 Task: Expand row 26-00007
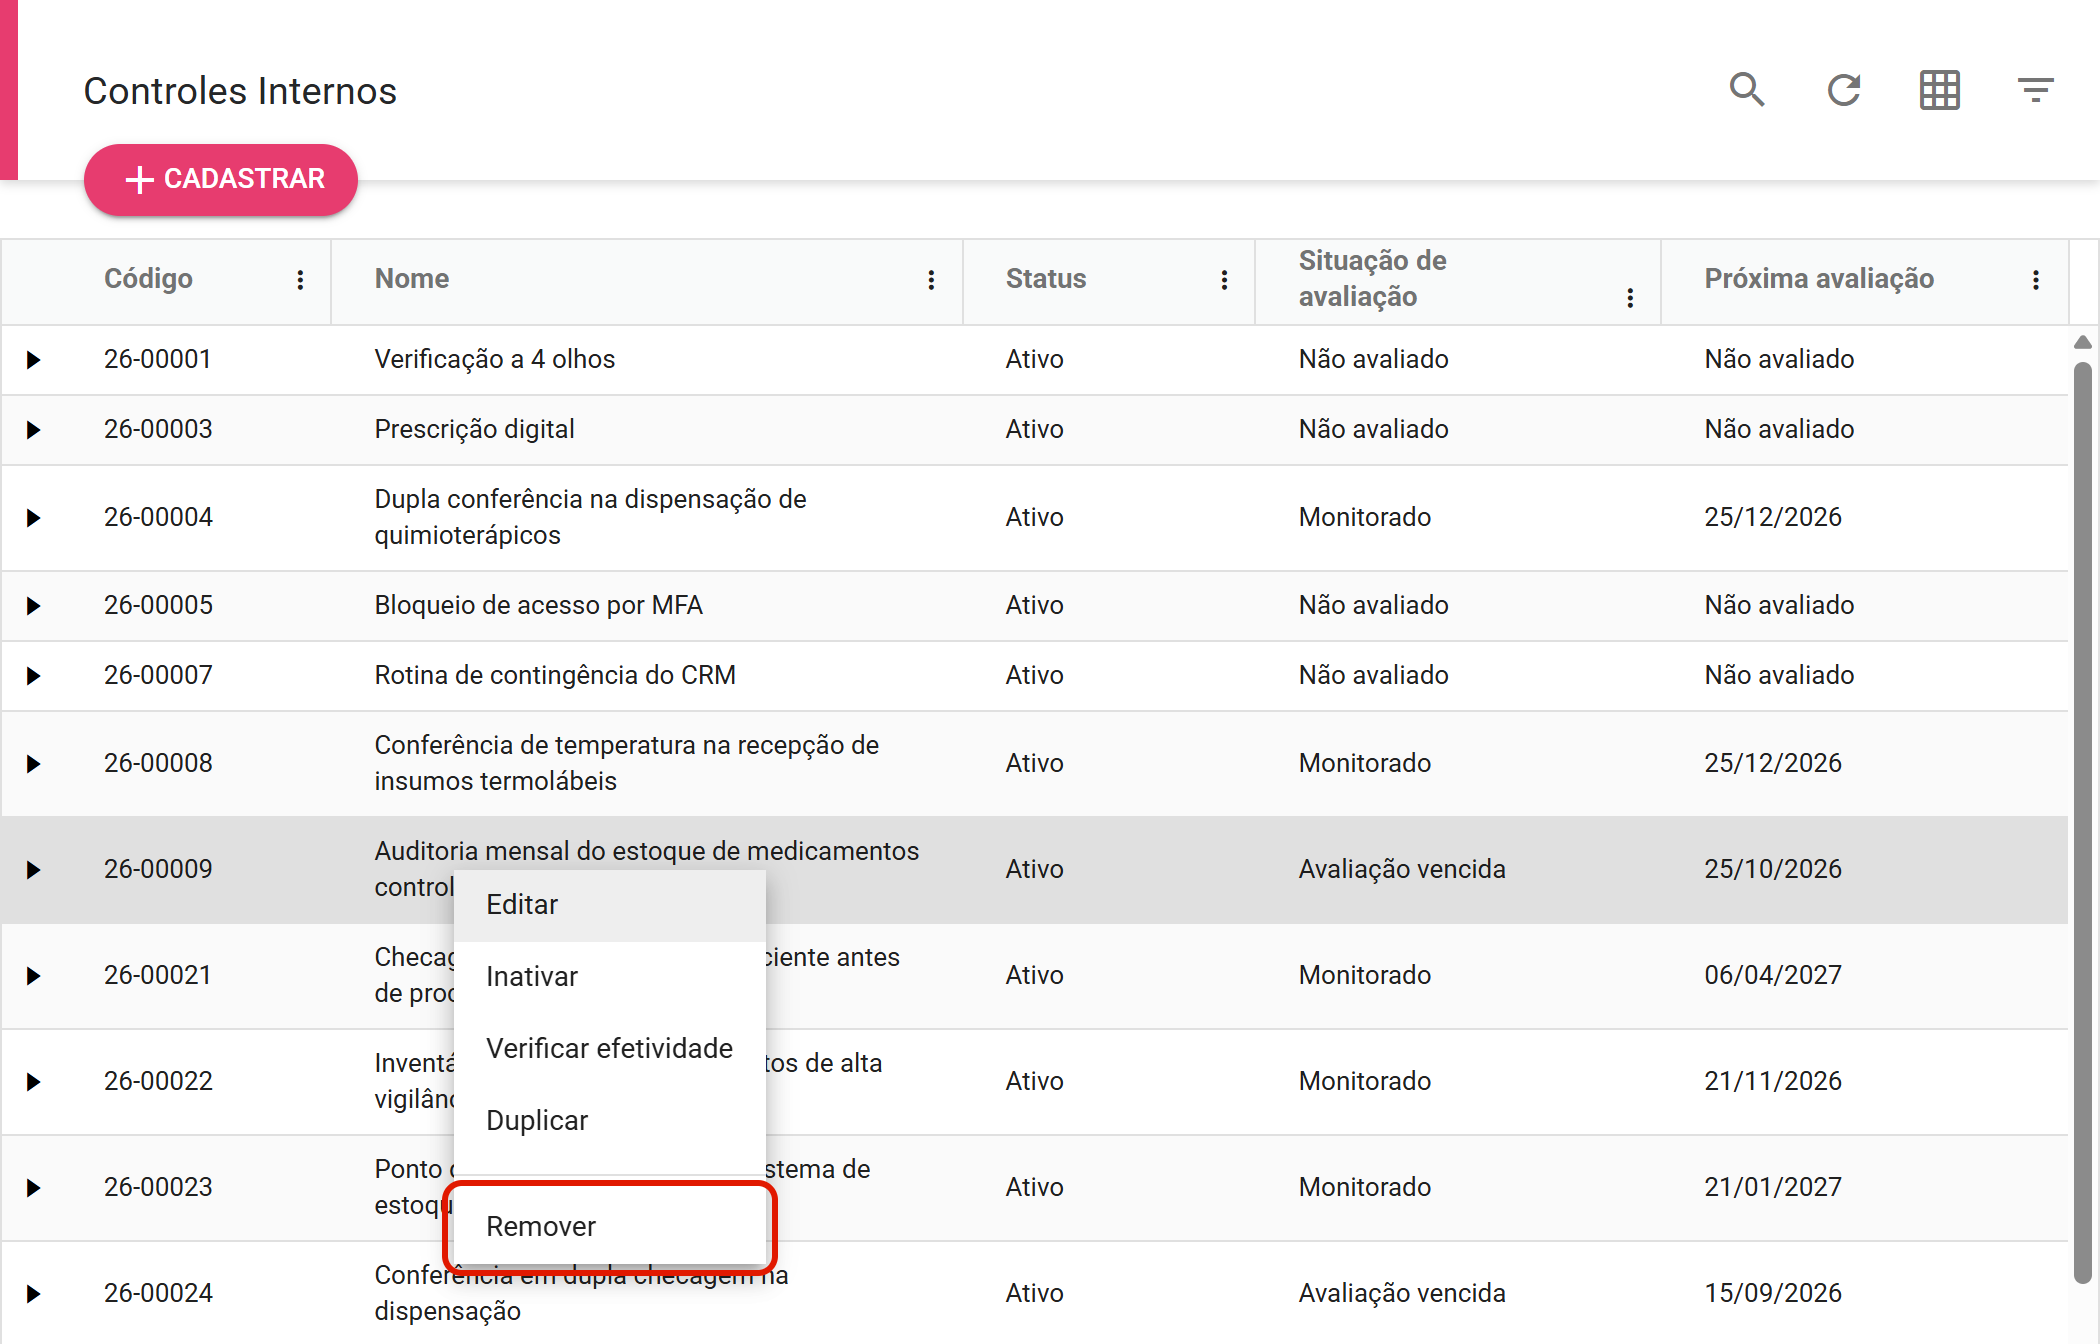34,676
